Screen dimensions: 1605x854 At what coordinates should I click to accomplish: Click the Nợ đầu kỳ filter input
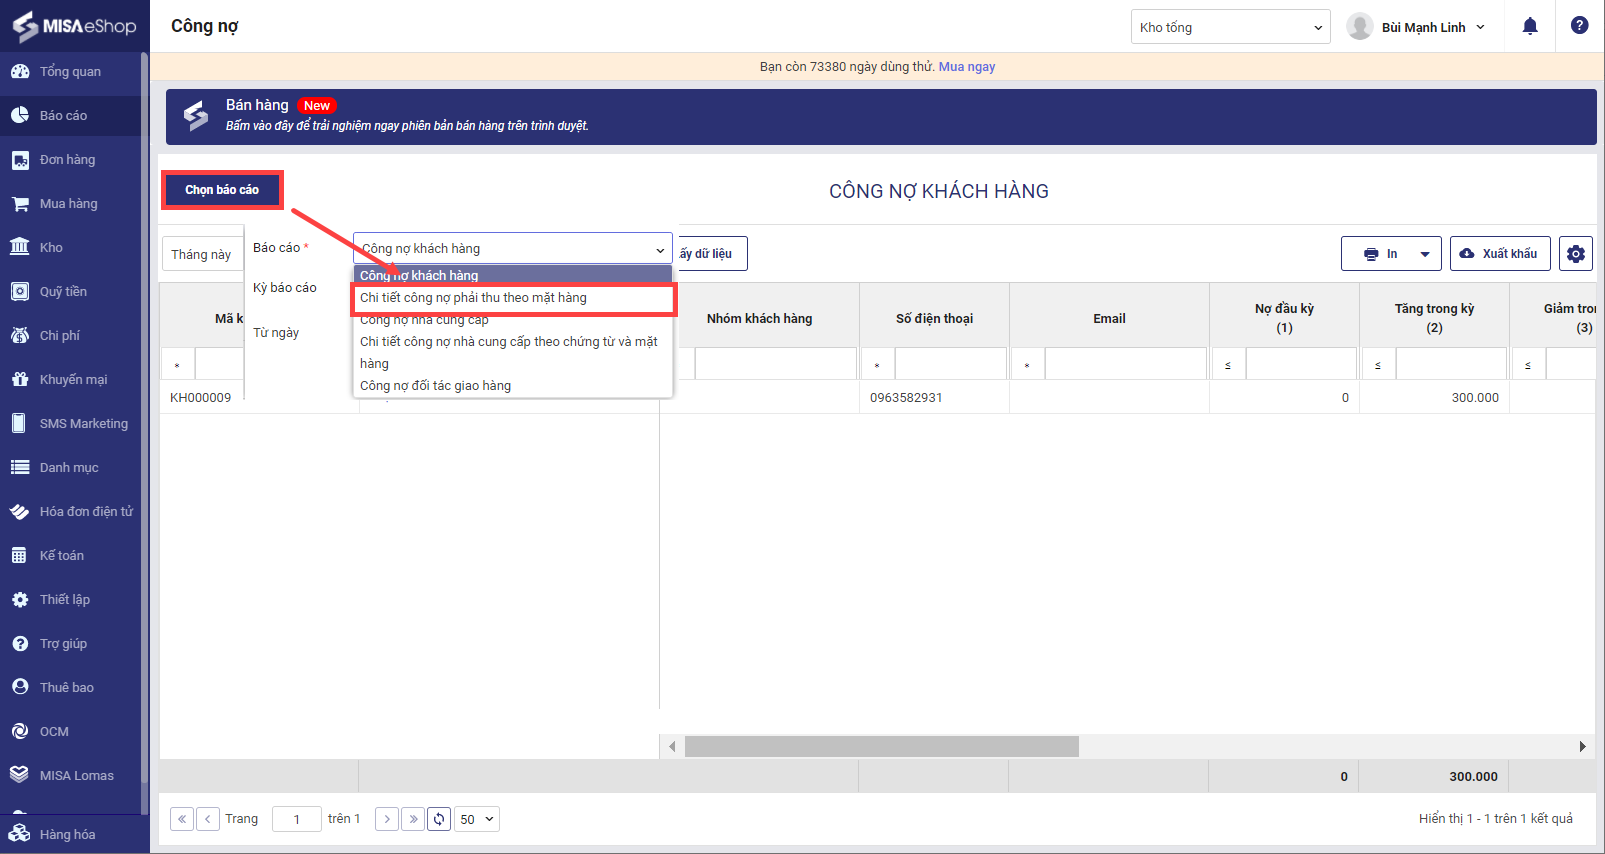coord(1301,364)
